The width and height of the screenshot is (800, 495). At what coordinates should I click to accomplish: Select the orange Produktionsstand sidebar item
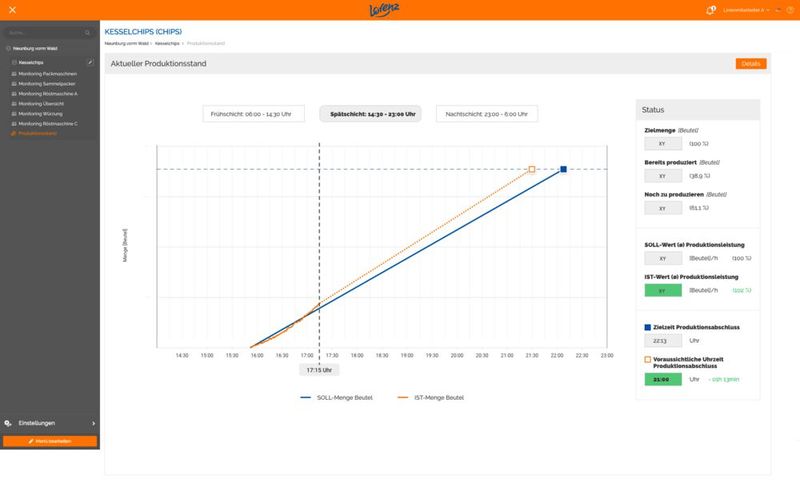click(x=37, y=133)
